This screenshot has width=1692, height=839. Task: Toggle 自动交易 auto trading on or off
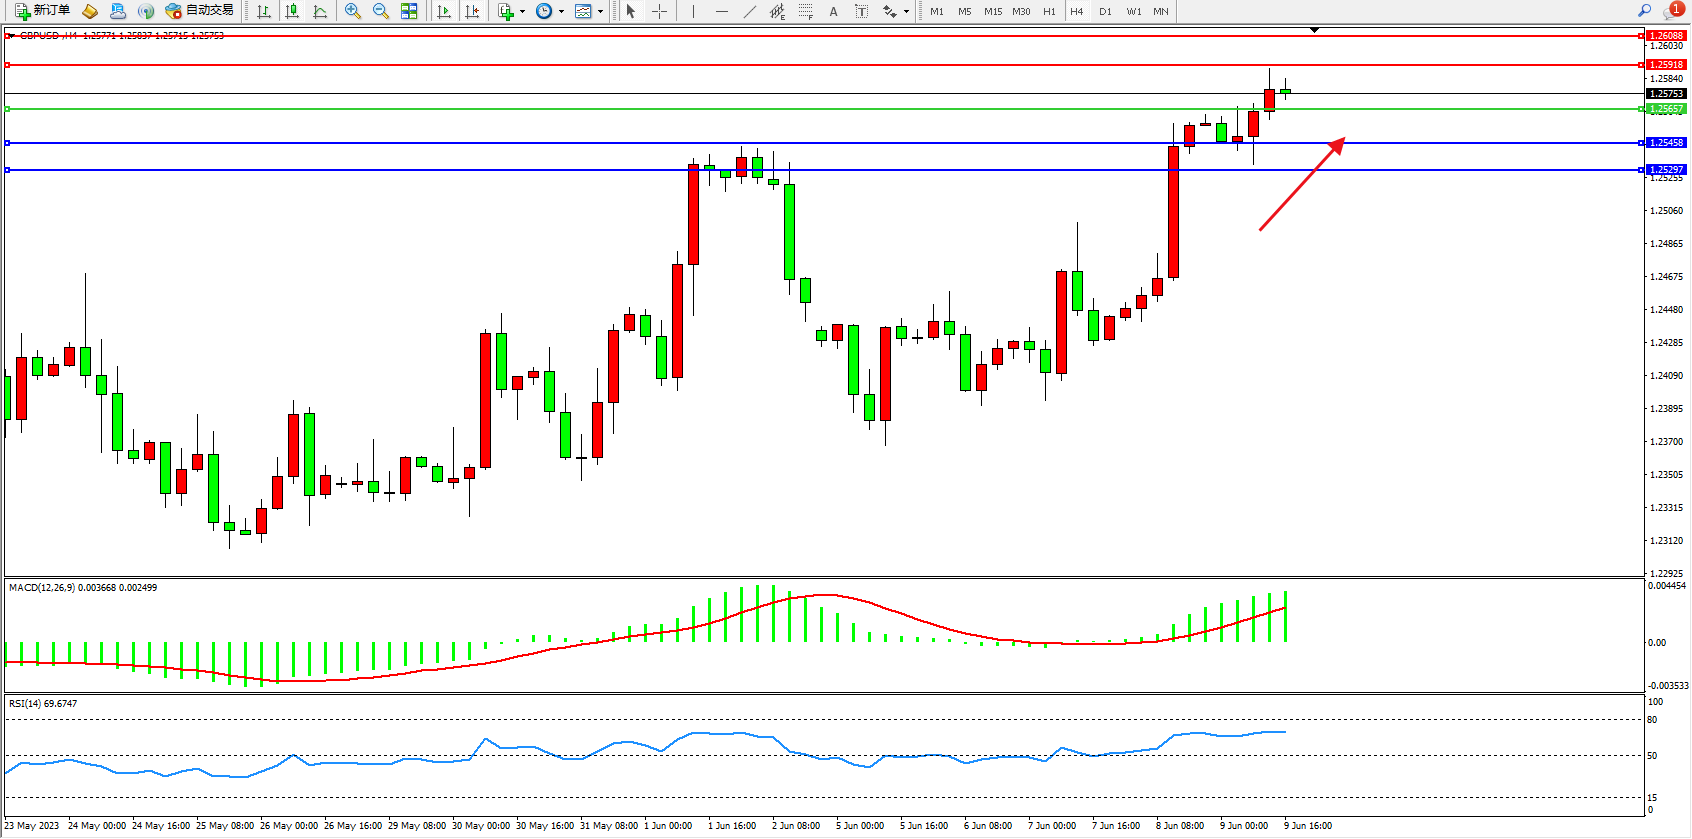tap(200, 11)
